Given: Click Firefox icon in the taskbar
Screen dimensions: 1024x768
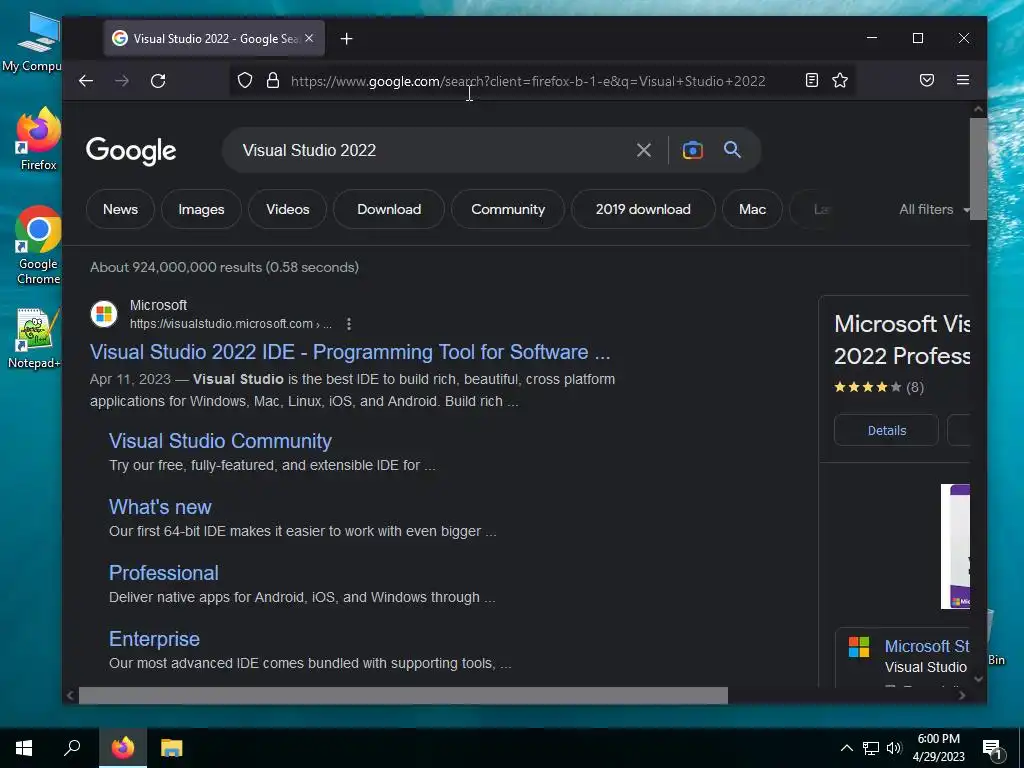Looking at the screenshot, I should (123, 748).
